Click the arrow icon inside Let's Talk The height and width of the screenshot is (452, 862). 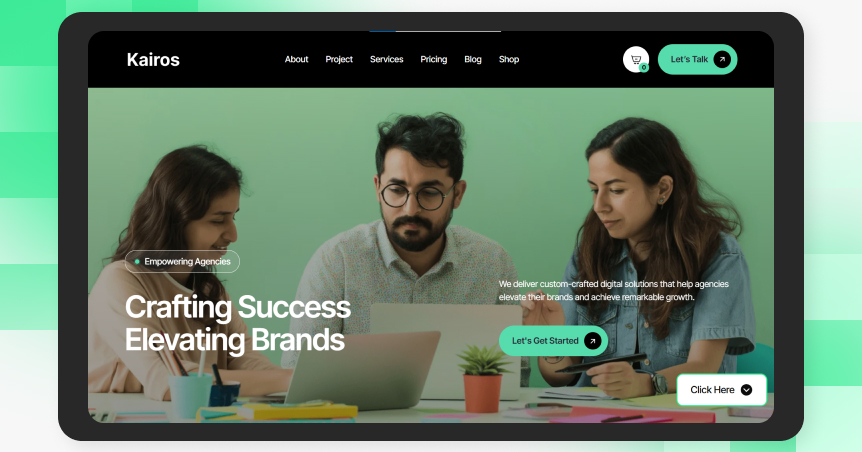coord(722,59)
